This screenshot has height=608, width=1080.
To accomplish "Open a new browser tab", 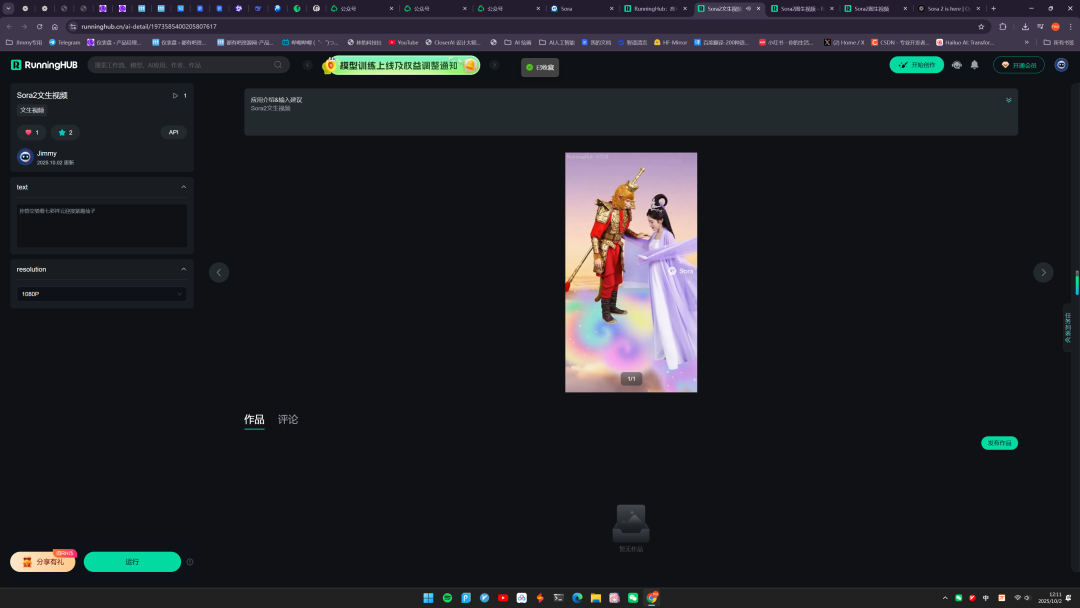I will coord(993,8).
